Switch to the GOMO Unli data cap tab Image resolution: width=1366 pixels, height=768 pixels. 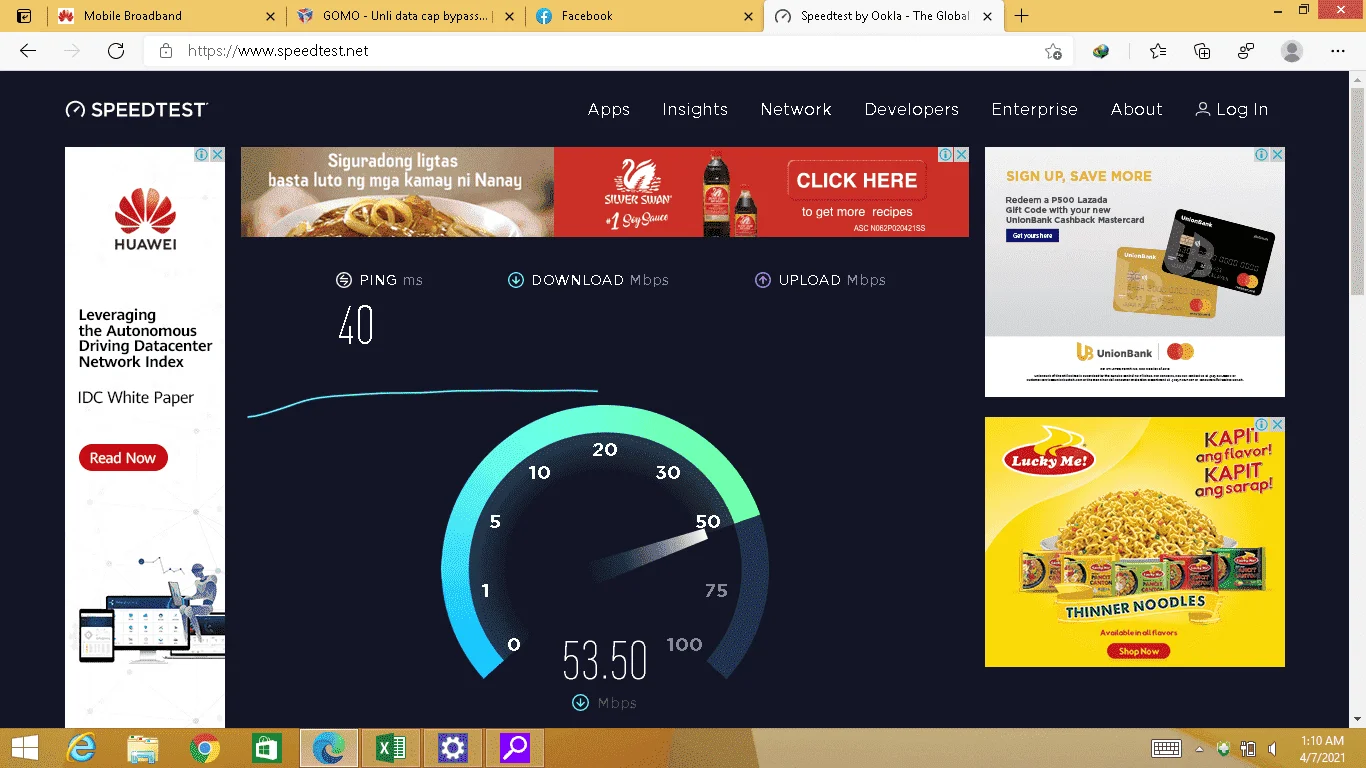click(405, 16)
